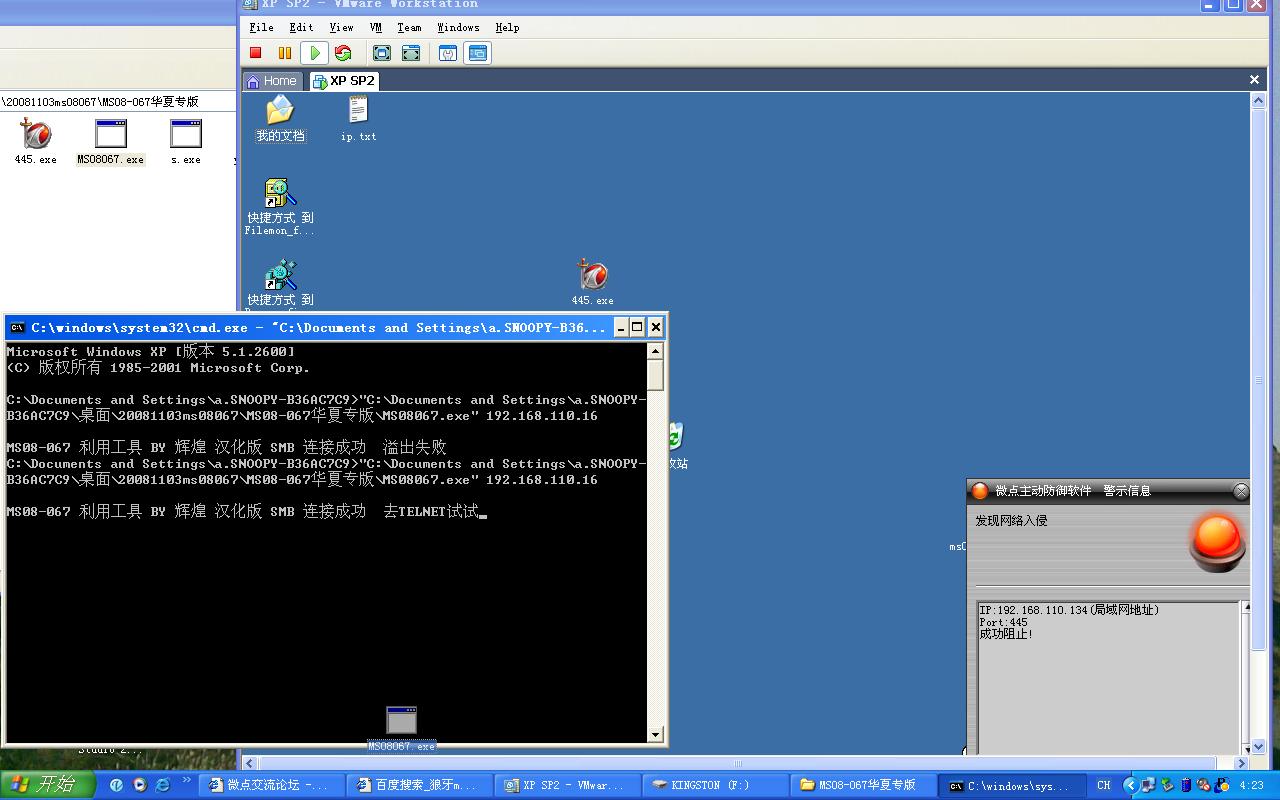
Task: Click the alert details scrollbar up arrow
Action: tap(1246, 608)
